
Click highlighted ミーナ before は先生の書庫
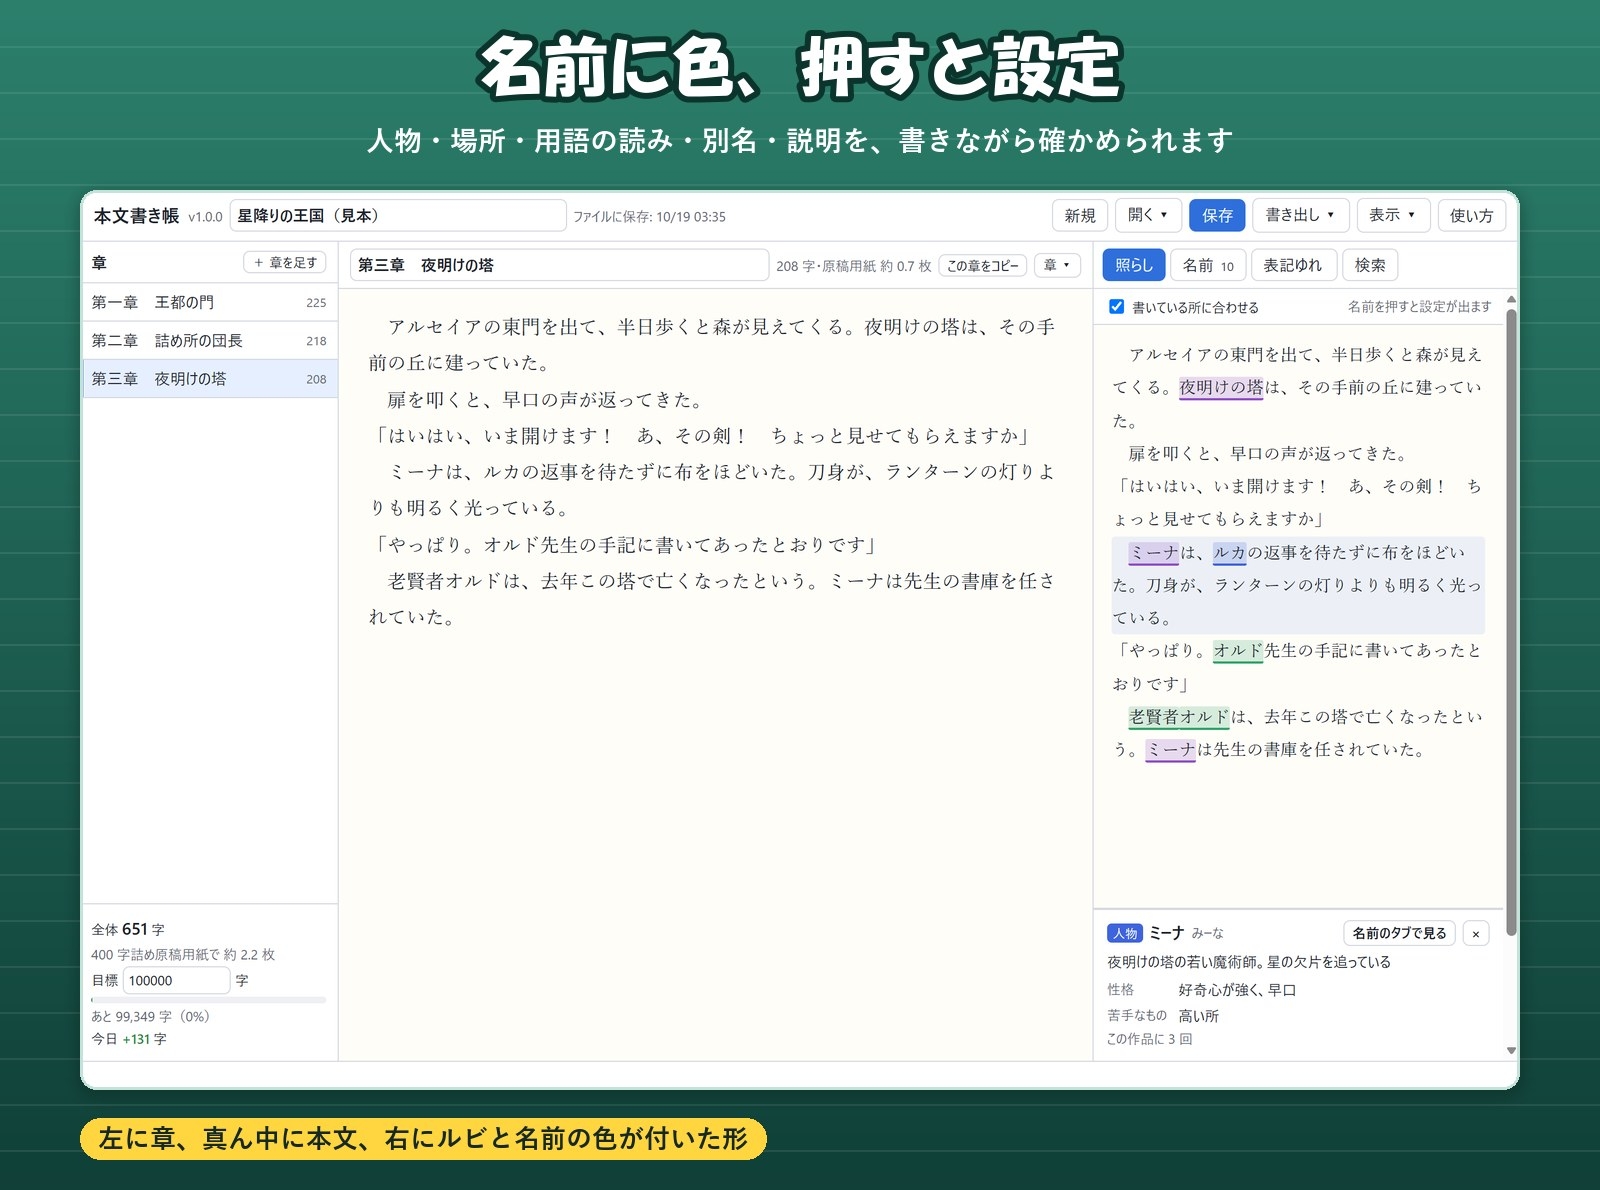pos(1171,750)
